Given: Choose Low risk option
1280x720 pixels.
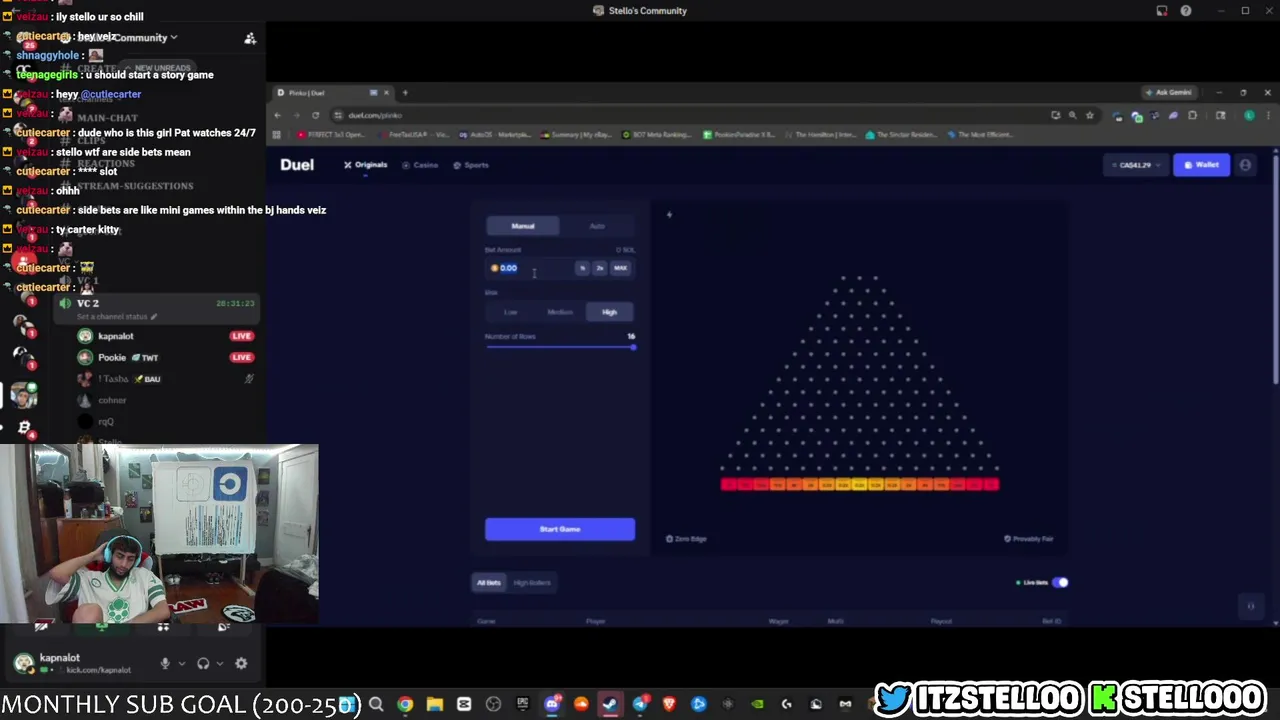Looking at the screenshot, I should [511, 312].
